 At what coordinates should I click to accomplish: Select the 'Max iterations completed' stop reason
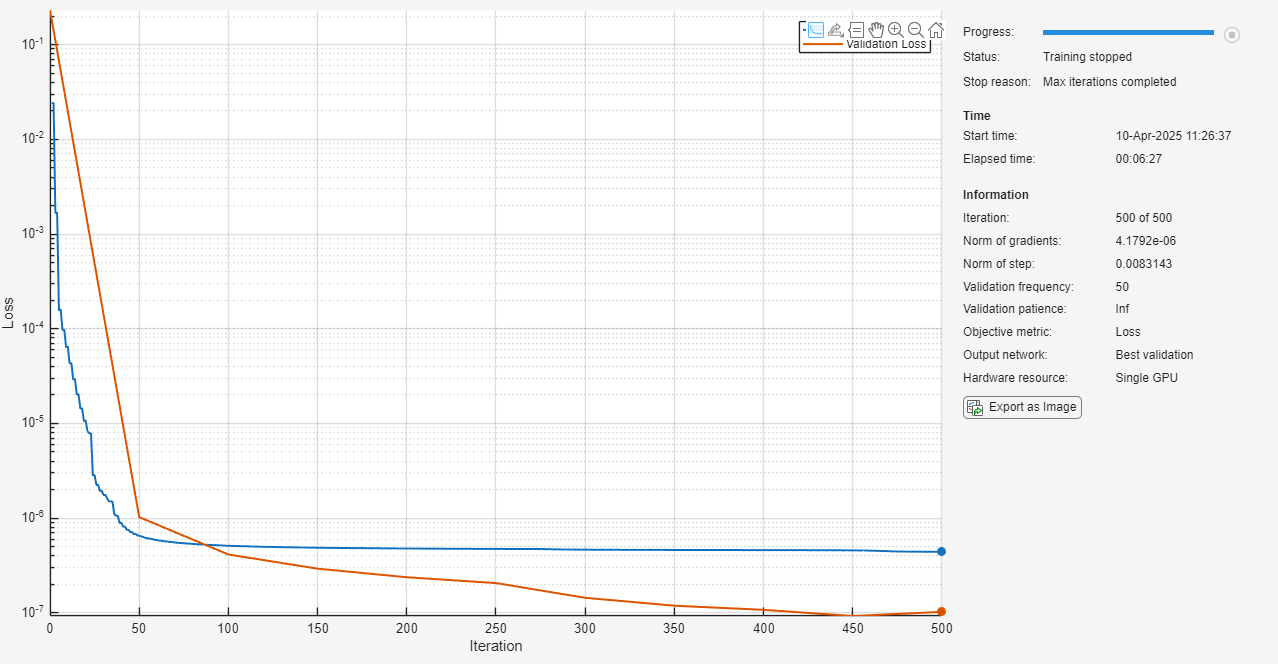tap(1109, 82)
